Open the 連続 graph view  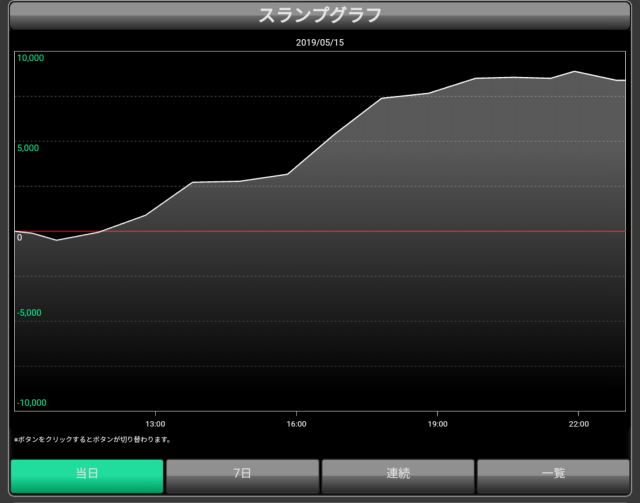point(397,475)
